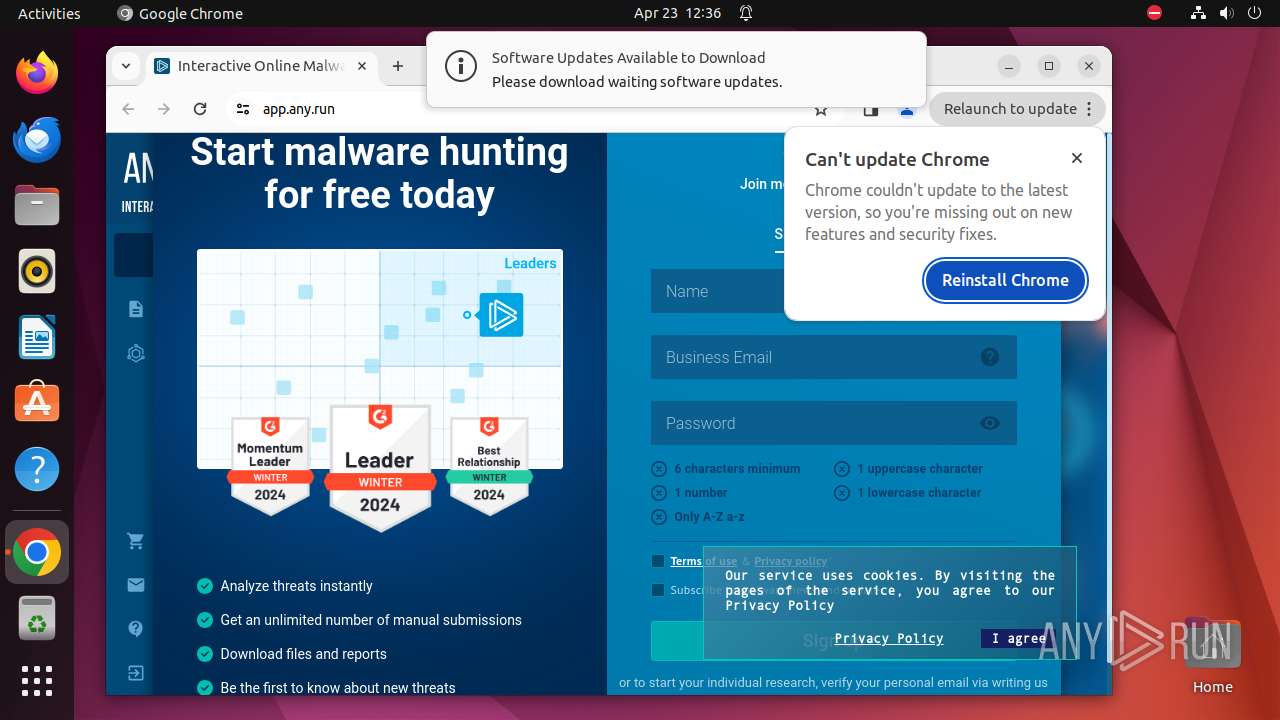The image size is (1280, 720).
Task: Open Chrome side panel icon
Action: [871, 109]
